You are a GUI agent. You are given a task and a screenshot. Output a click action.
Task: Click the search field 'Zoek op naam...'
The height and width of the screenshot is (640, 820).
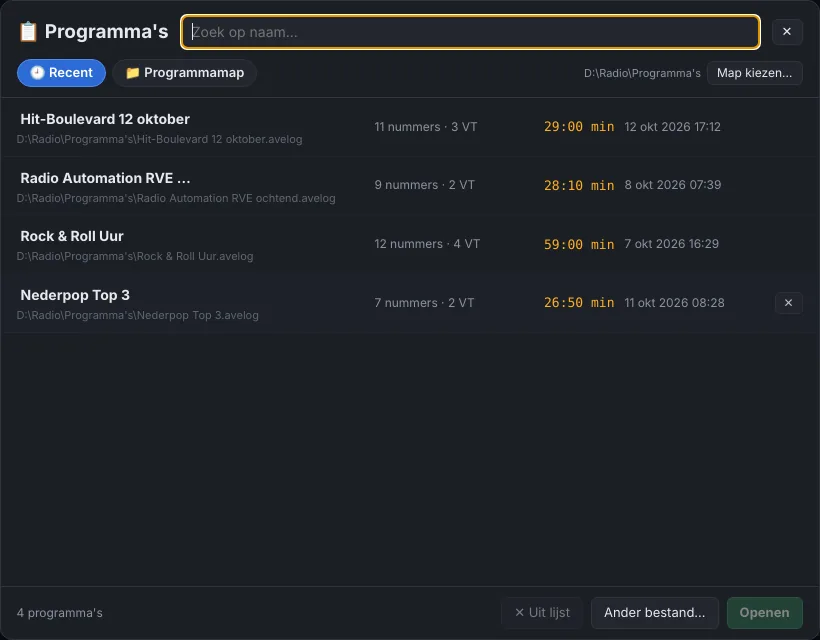[470, 32]
